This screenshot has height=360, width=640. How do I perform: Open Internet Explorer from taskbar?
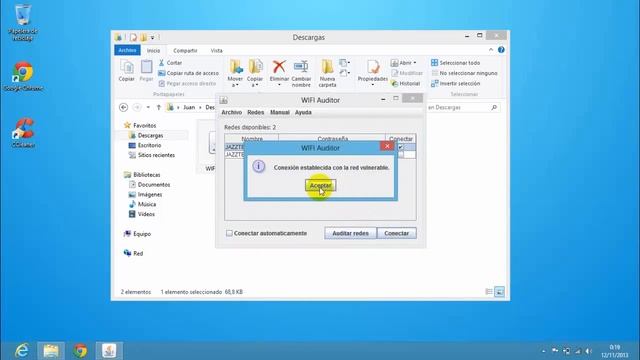click(x=22, y=351)
